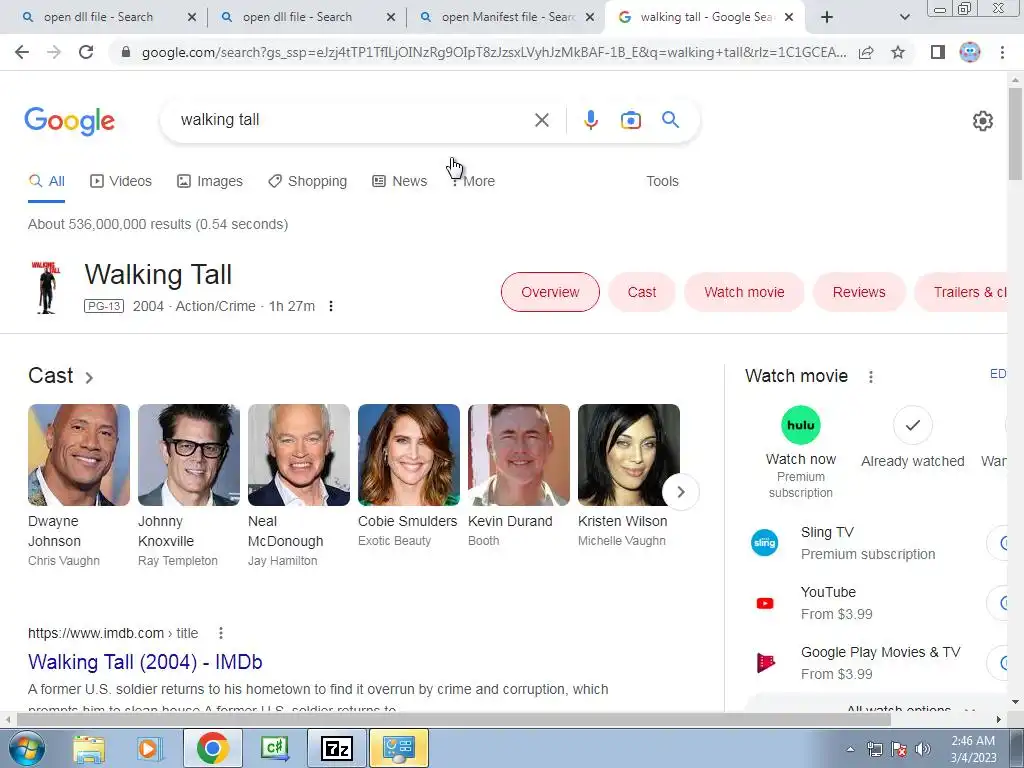The width and height of the screenshot is (1024, 768).
Task: Open the More search filters menu
Action: coord(473,181)
